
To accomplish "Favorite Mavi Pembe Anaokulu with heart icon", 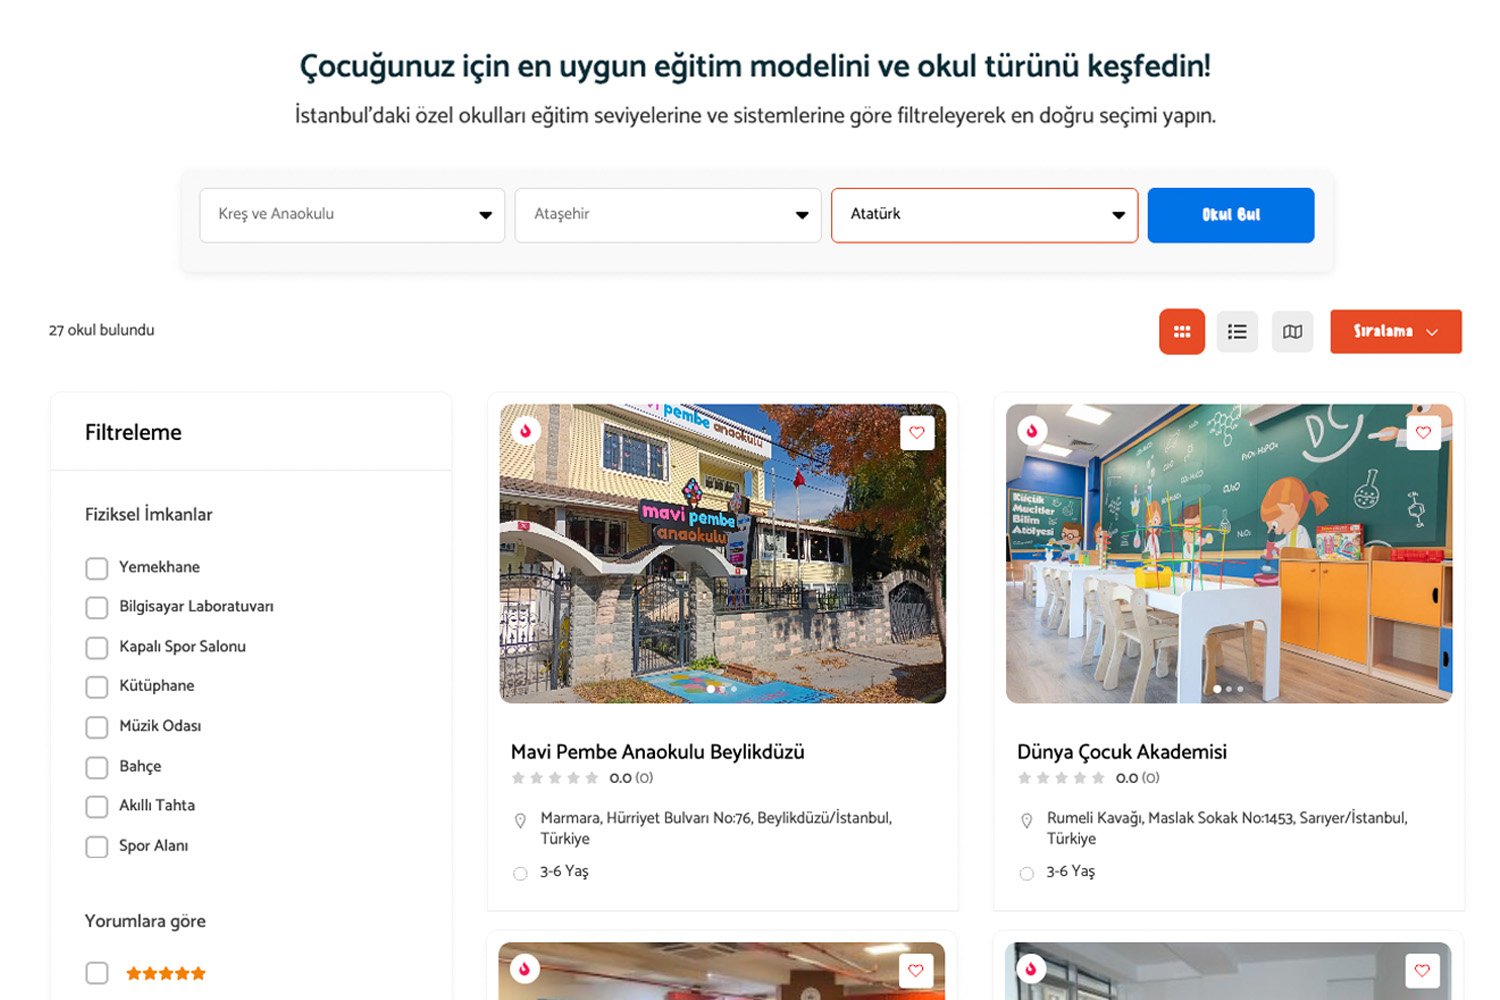I will click(x=917, y=433).
